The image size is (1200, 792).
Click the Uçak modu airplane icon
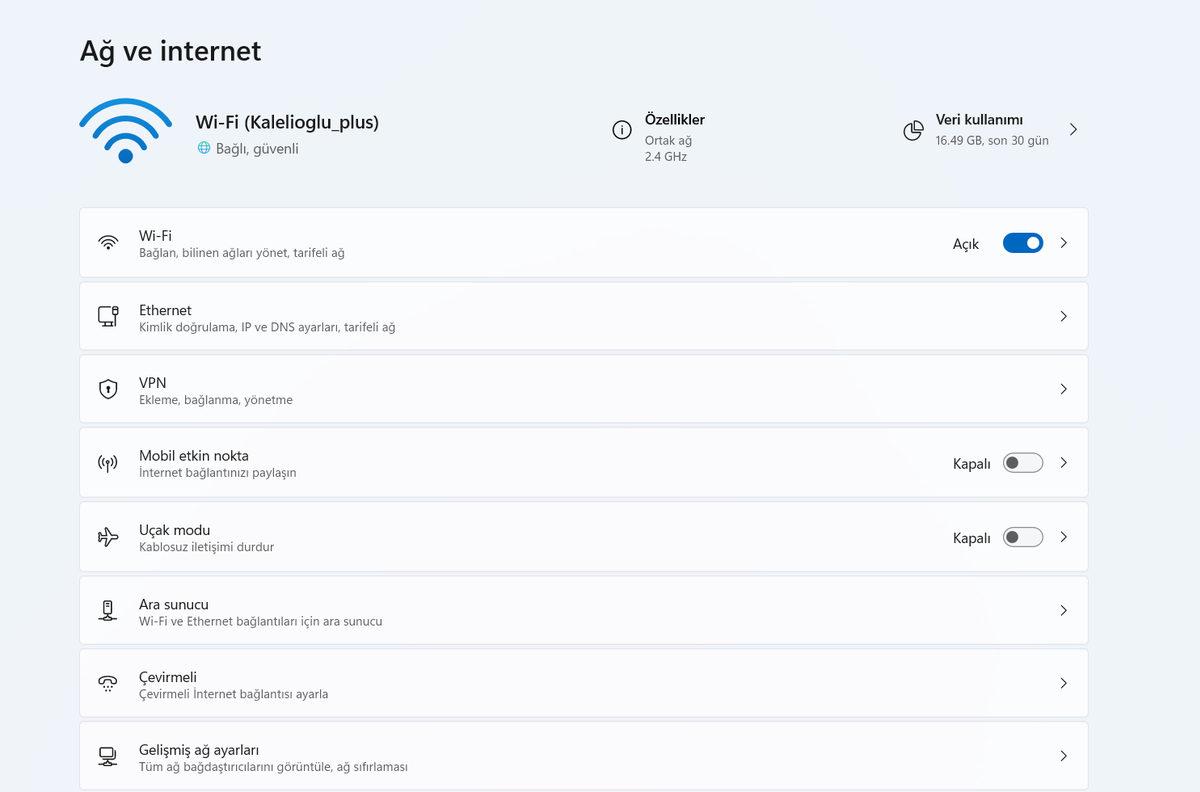(x=108, y=536)
